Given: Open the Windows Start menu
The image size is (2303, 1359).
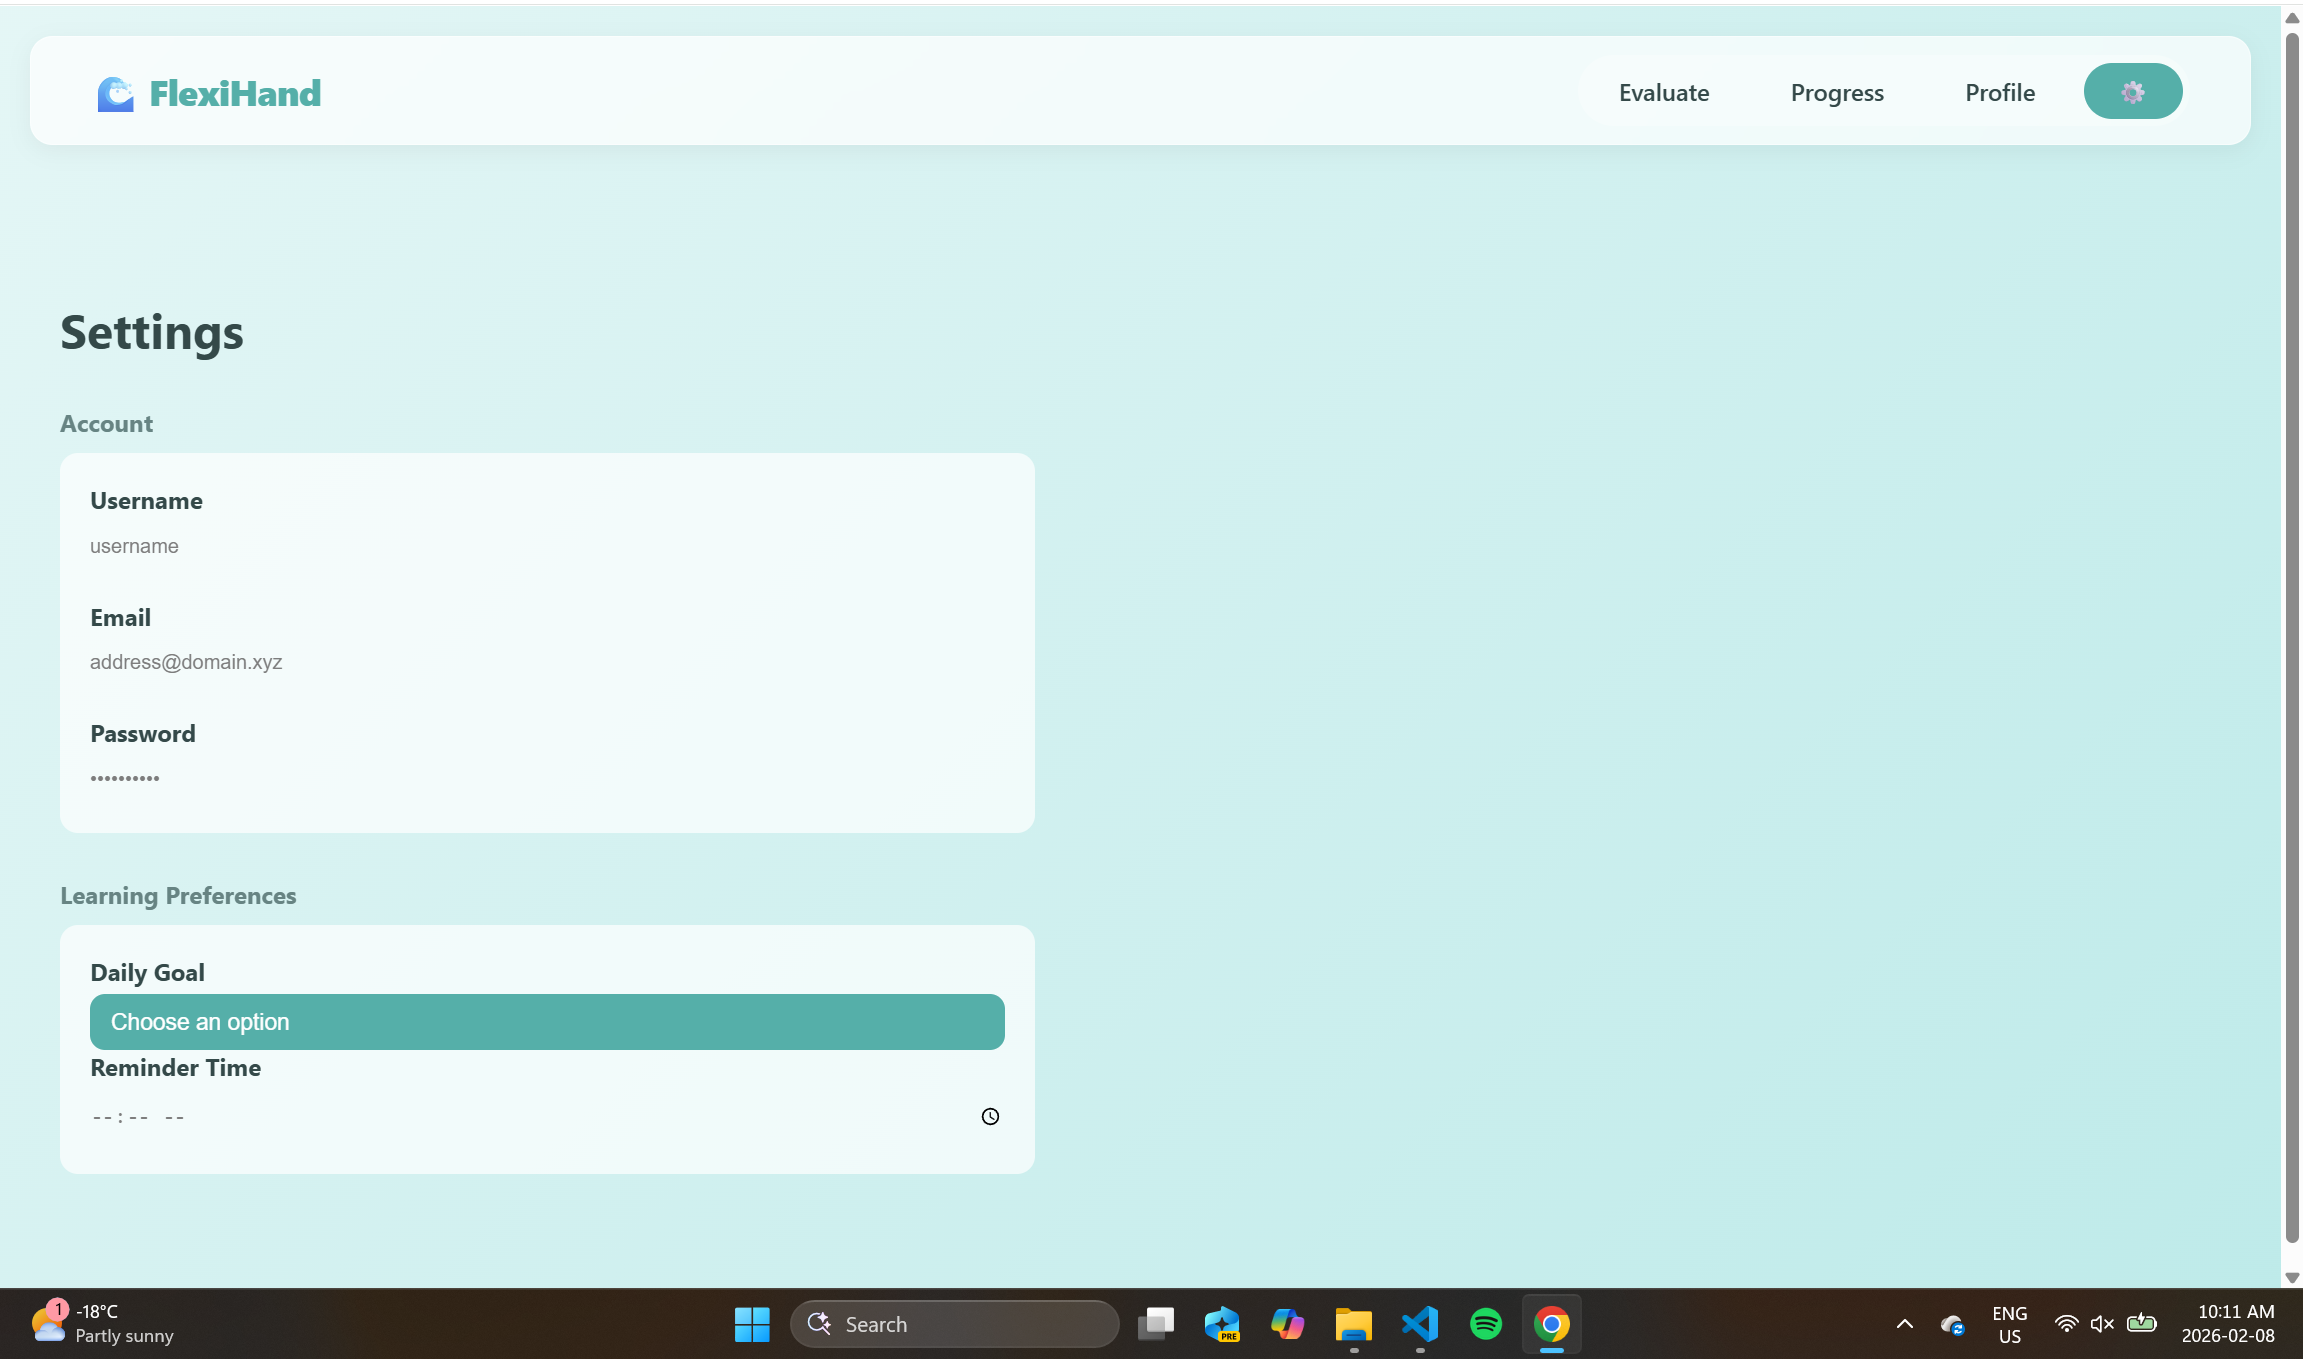Looking at the screenshot, I should 752,1324.
